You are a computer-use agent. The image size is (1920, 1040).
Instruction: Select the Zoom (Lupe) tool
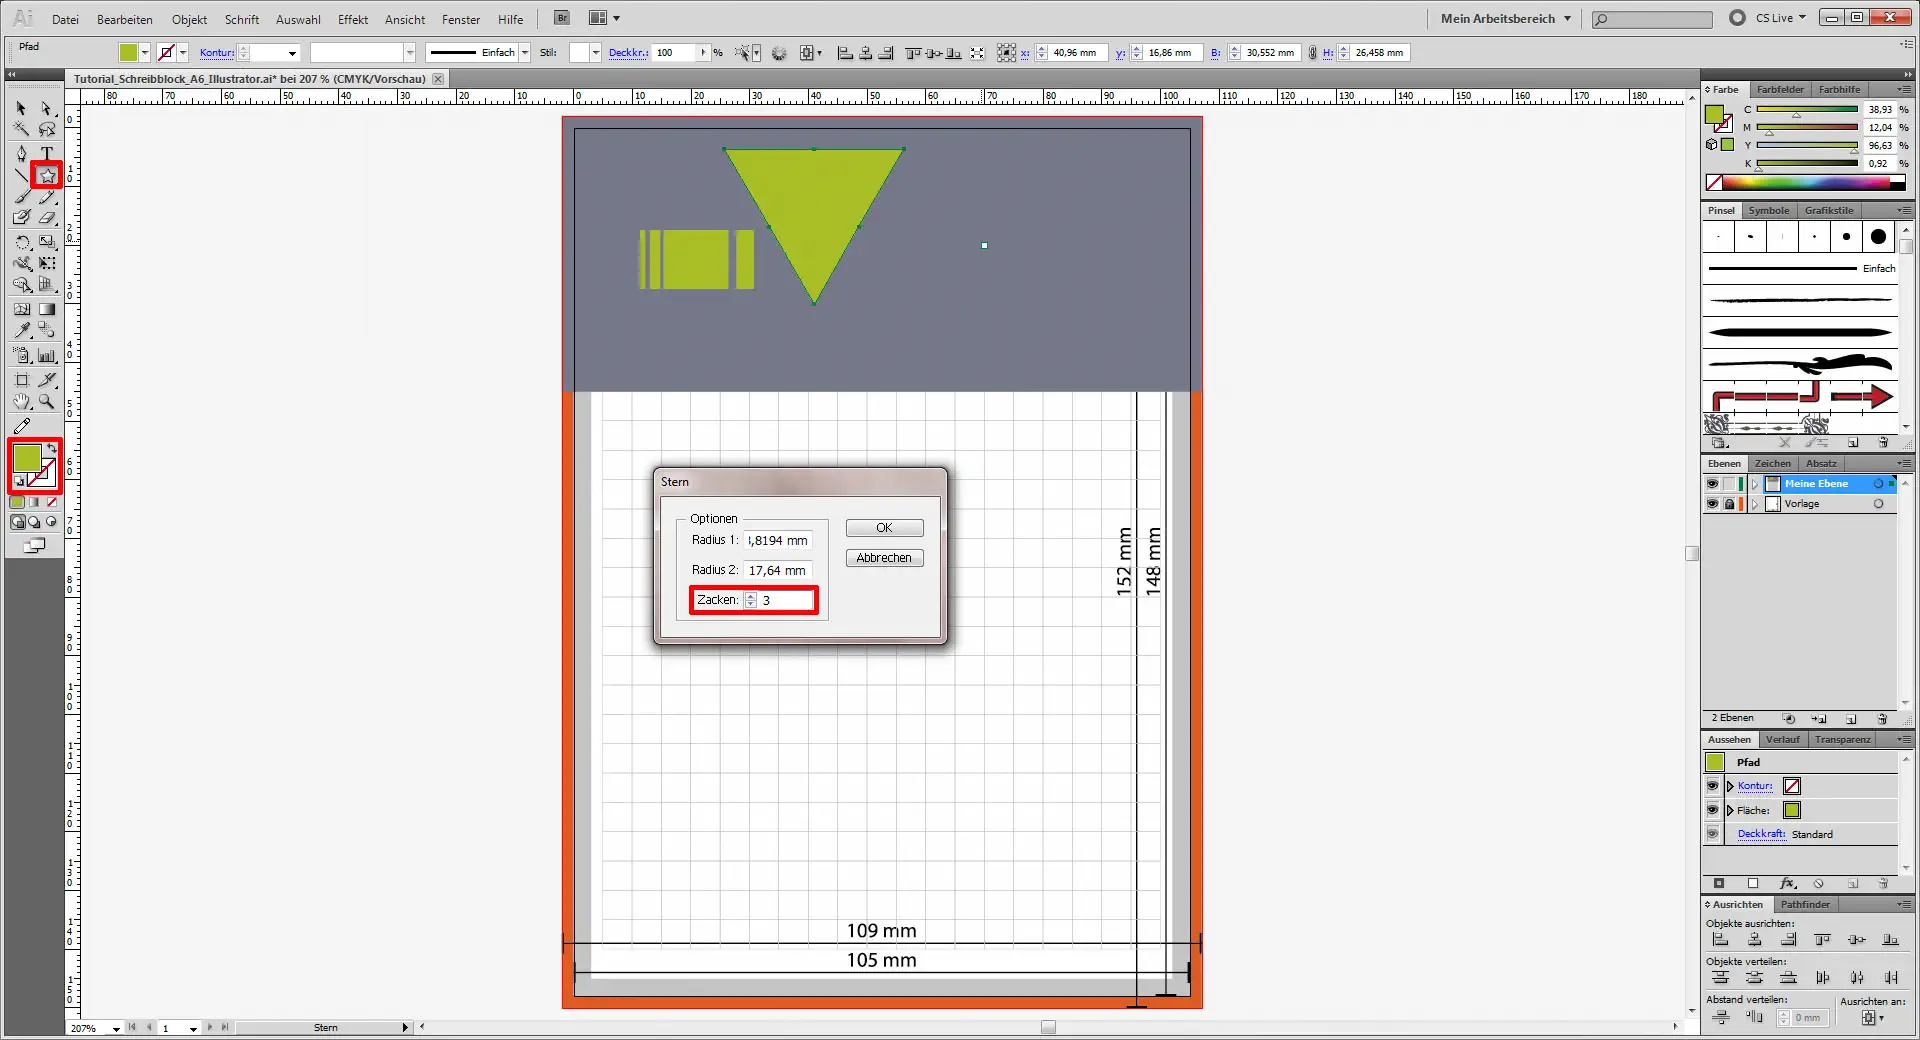click(45, 401)
